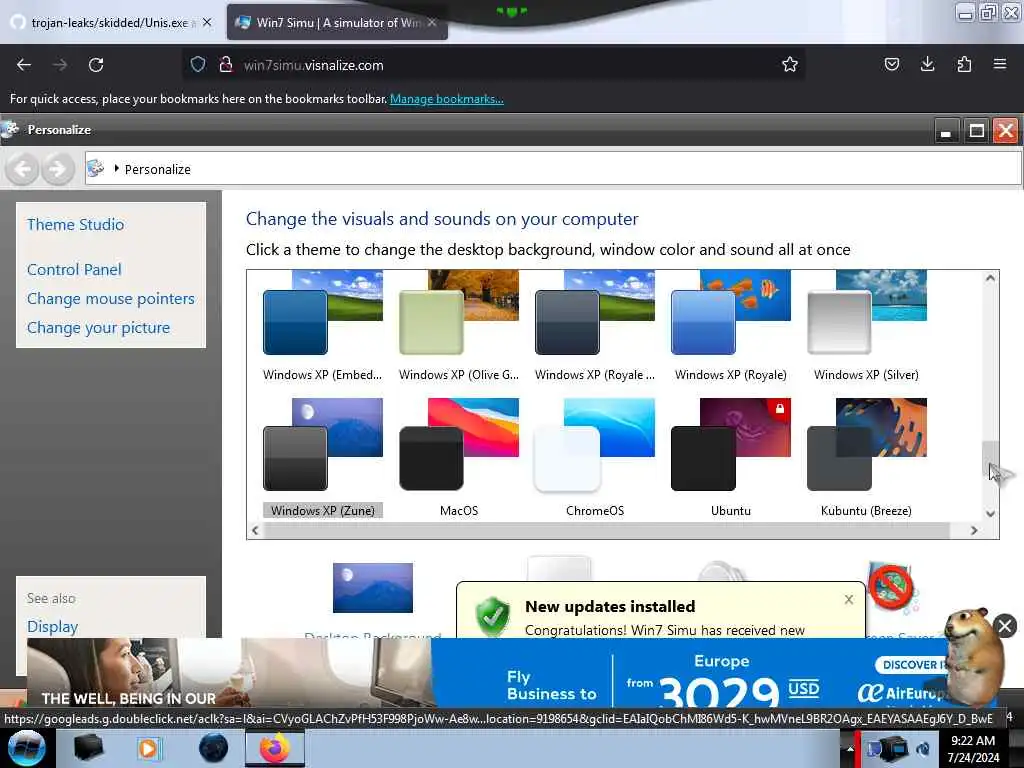
Task: Minimize the Personalize window
Action: [946, 131]
